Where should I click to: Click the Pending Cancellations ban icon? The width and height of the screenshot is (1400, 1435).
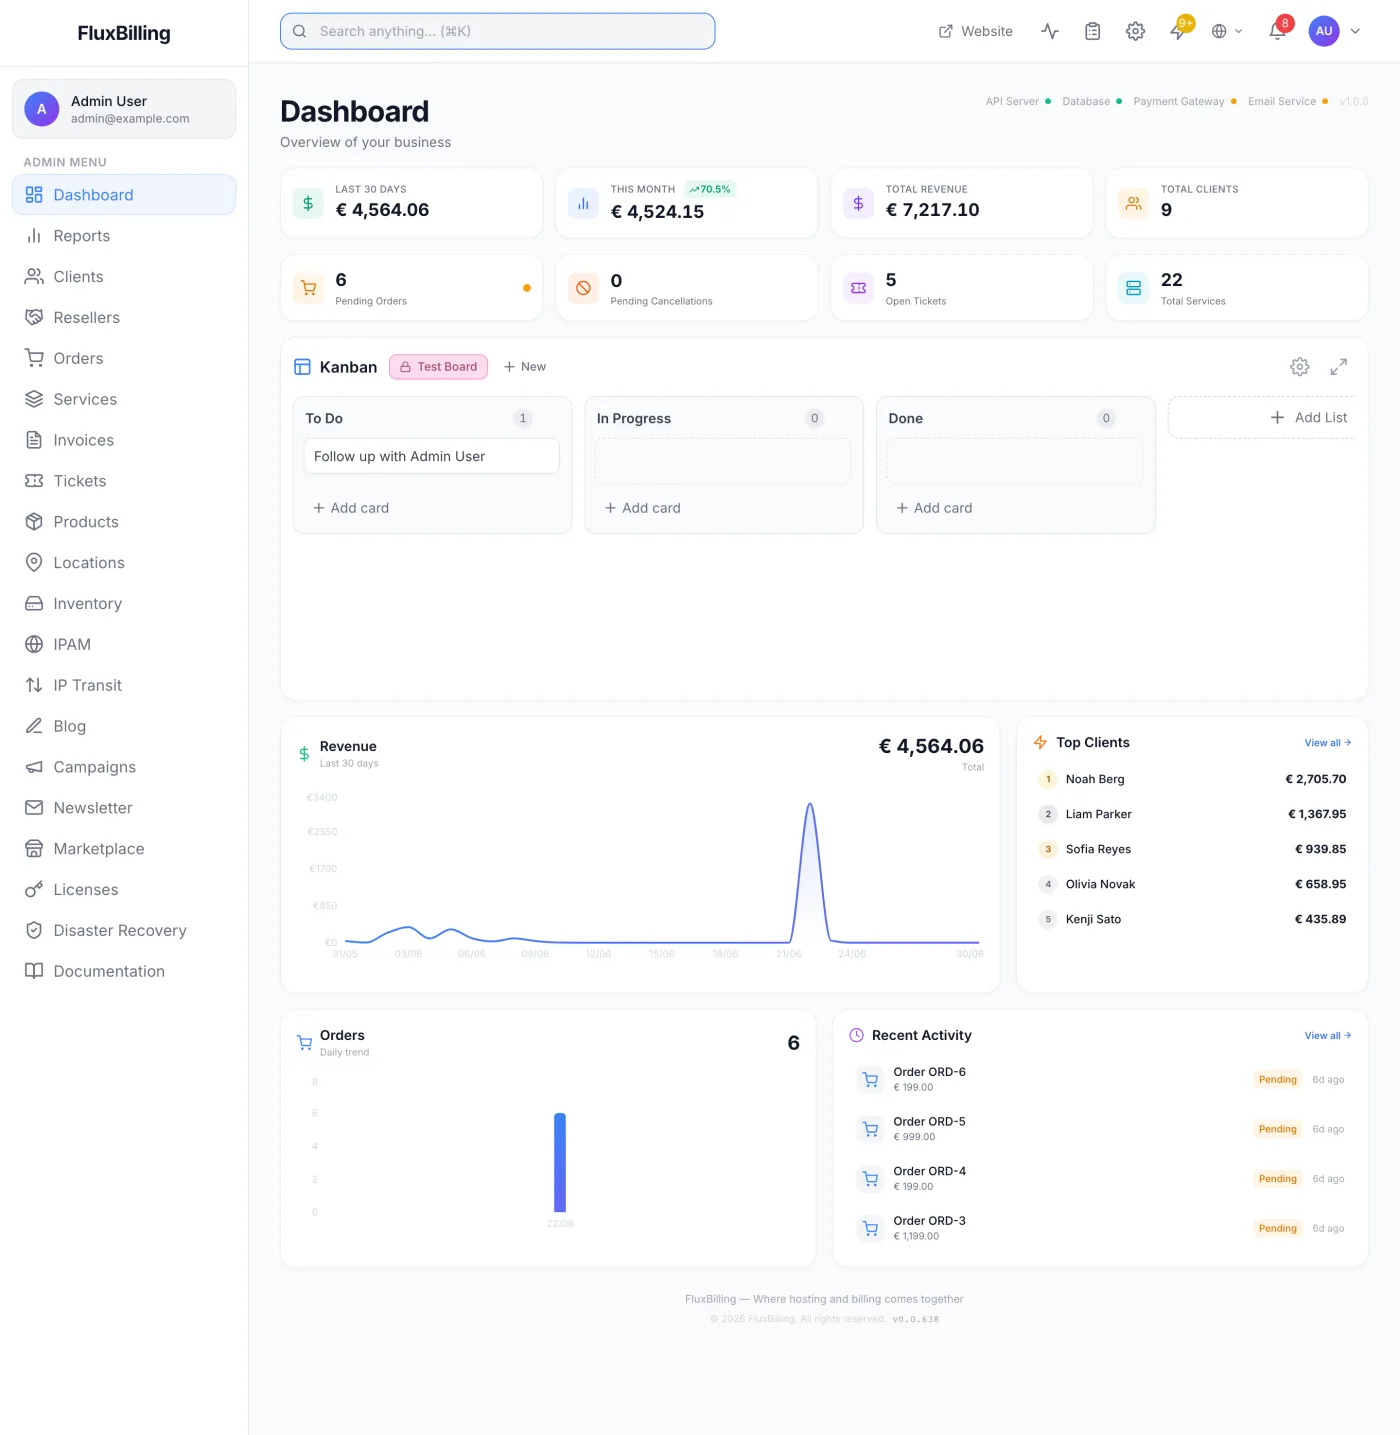pyautogui.click(x=583, y=288)
